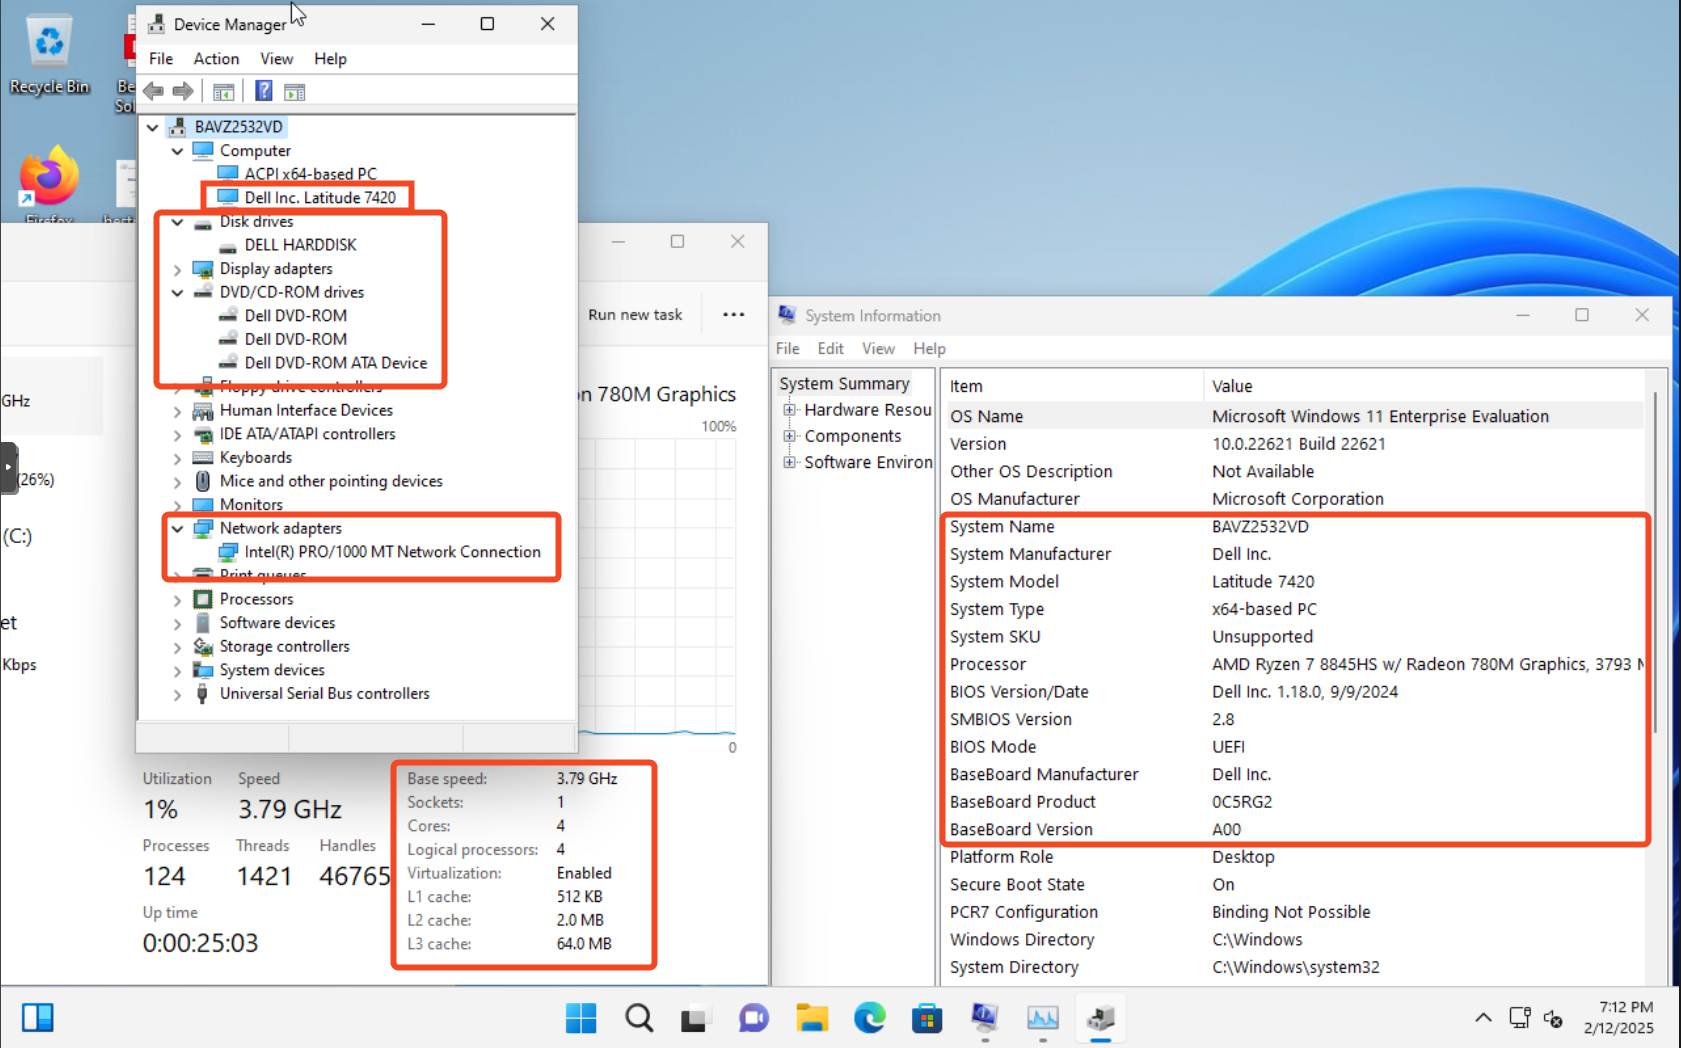The width and height of the screenshot is (1681, 1048).
Task: Open the Action menu in Device Manager
Action: (x=215, y=59)
